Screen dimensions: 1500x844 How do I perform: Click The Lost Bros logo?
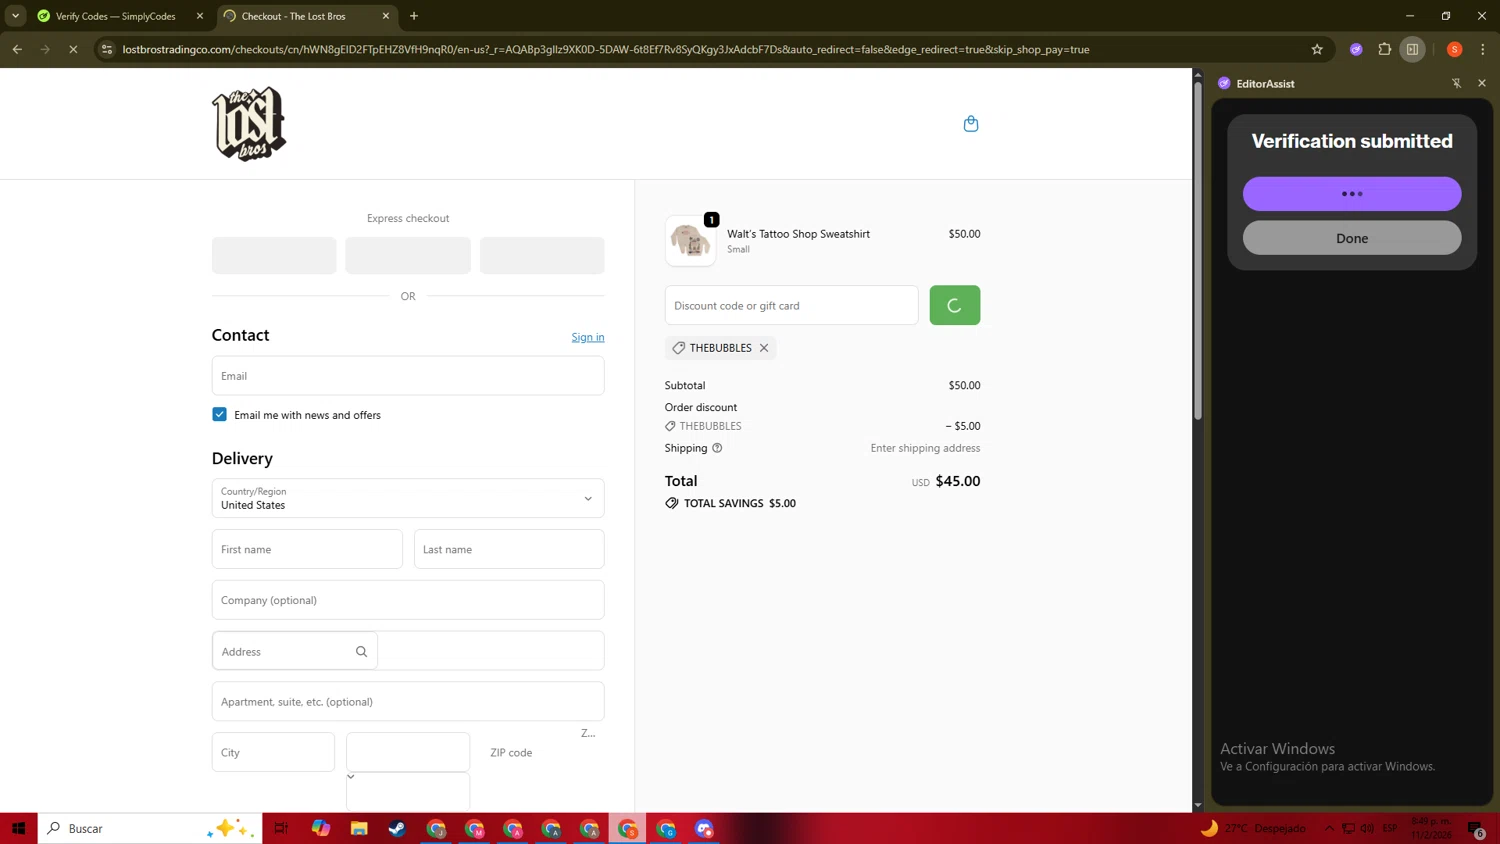249,124
